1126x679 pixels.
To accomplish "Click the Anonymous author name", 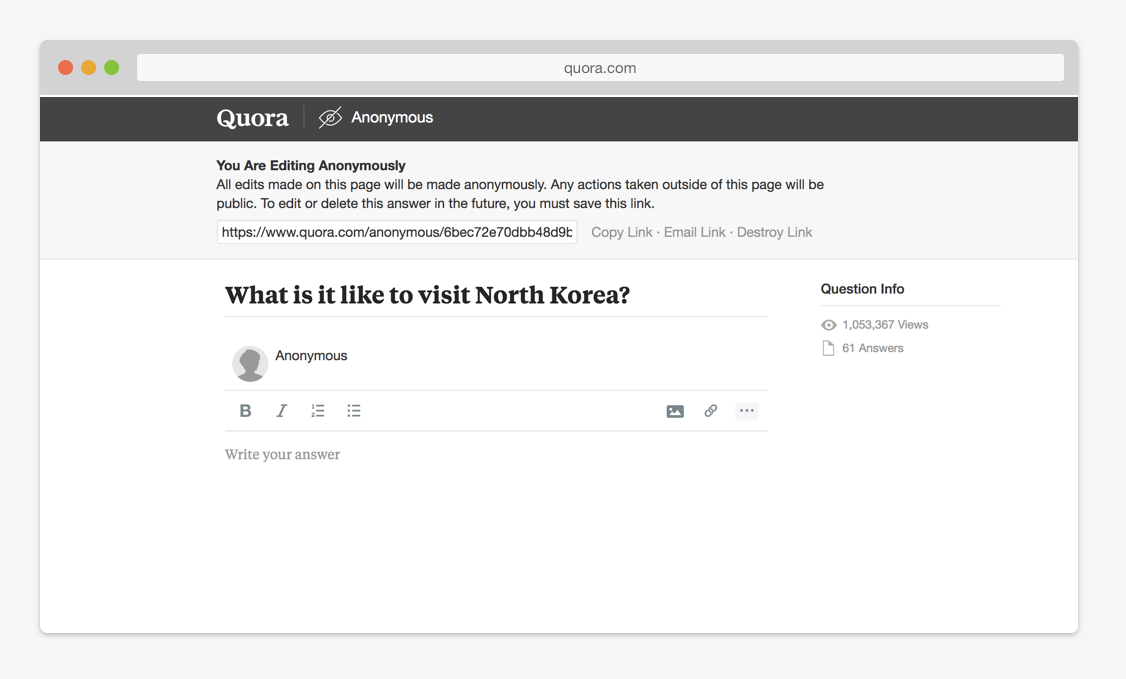I will (x=311, y=355).
